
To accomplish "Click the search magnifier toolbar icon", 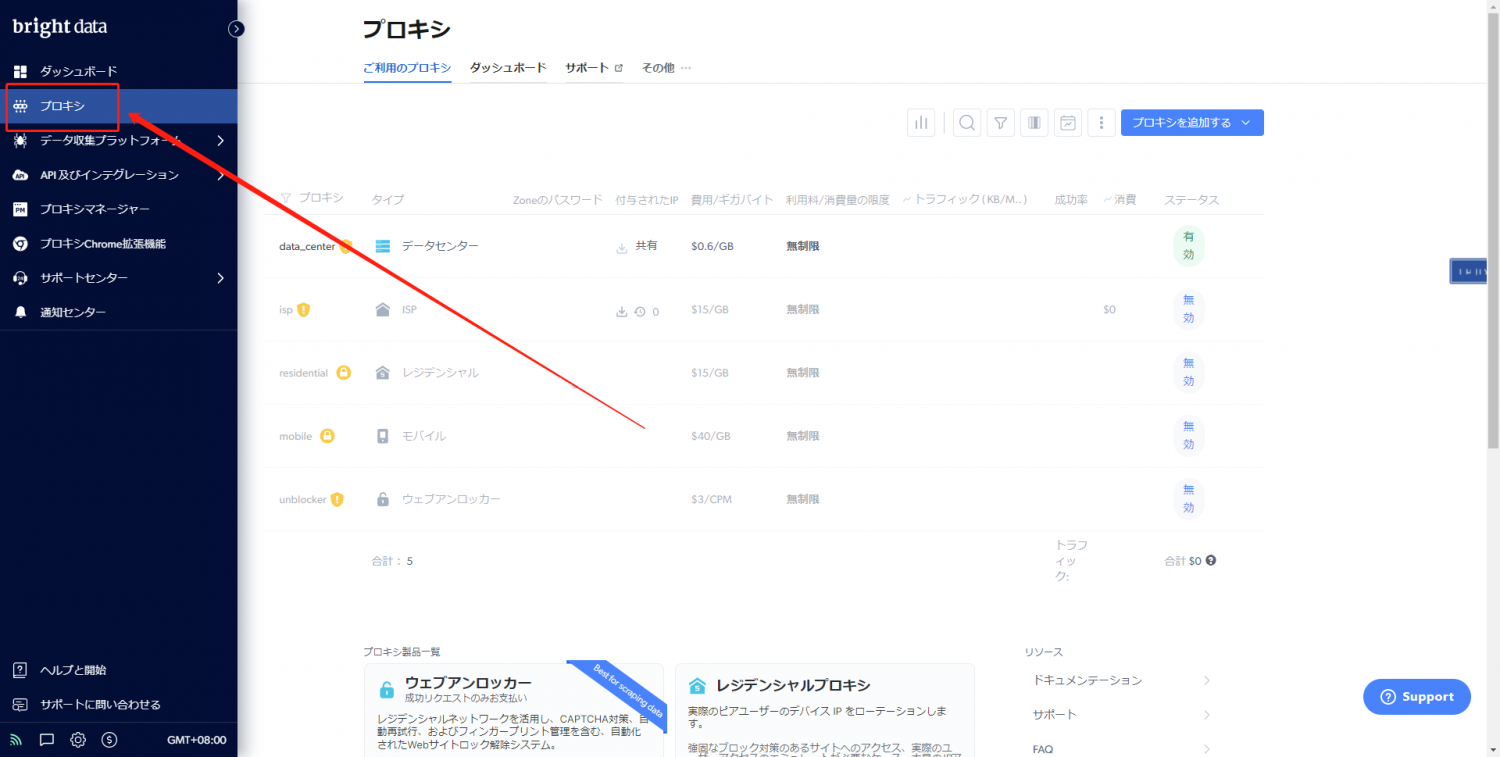I will (x=967, y=123).
